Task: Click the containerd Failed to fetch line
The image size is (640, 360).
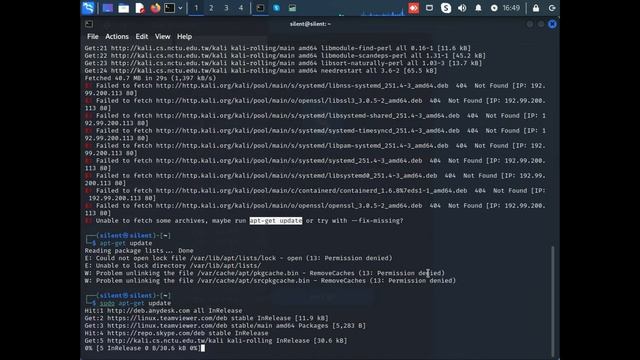Action: 315,194
